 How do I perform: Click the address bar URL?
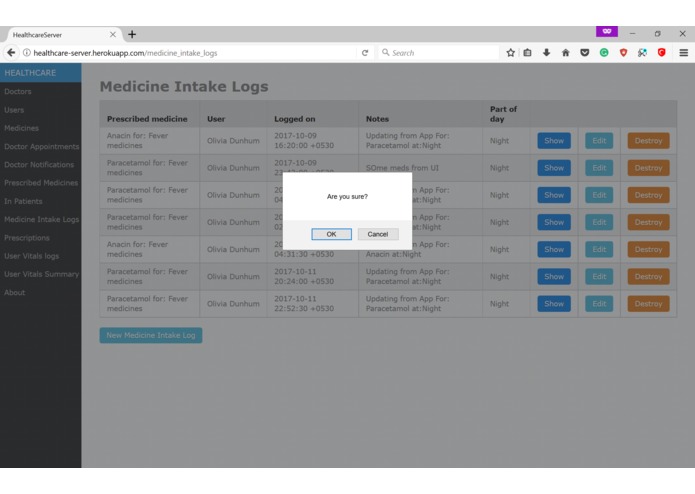coord(125,53)
